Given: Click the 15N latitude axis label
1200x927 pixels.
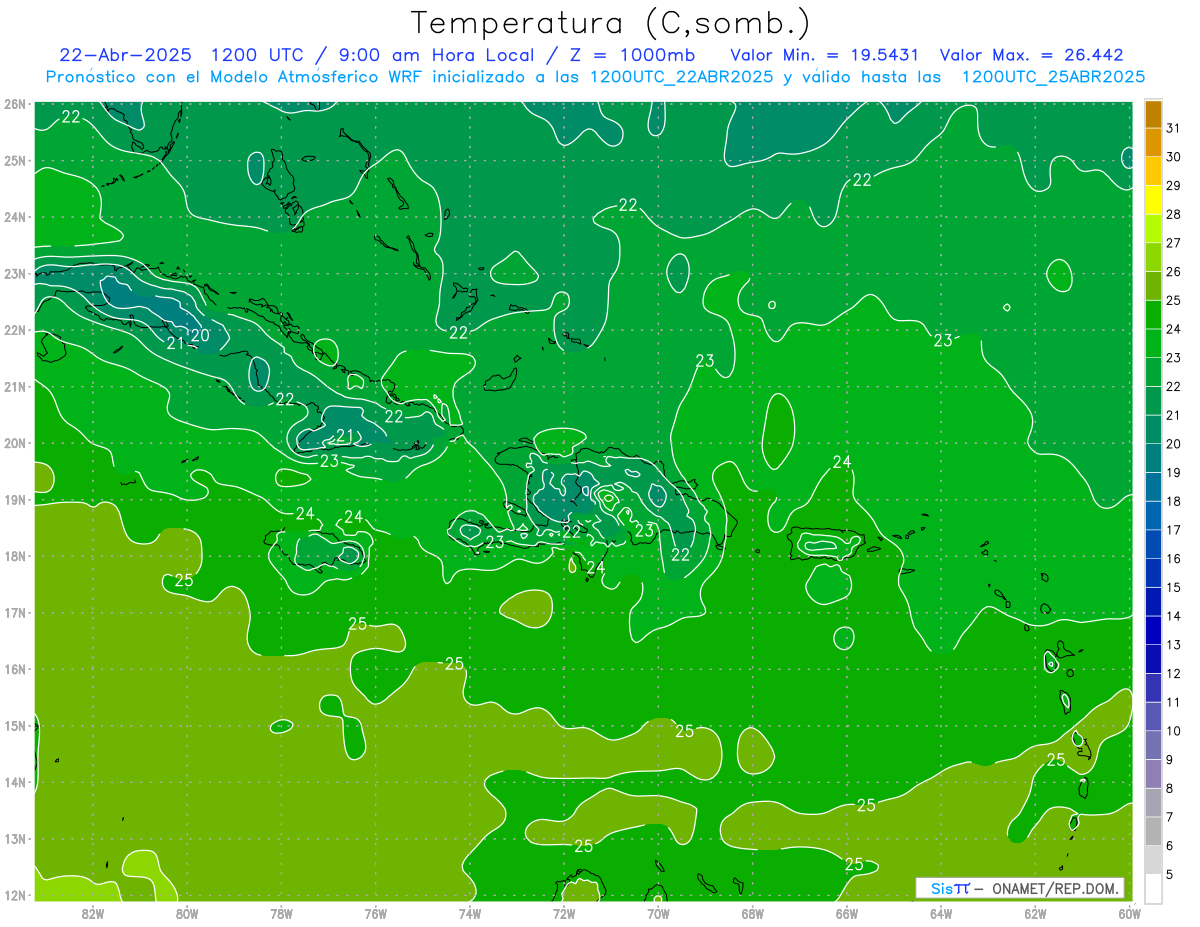Looking at the screenshot, I should pyautogui.click(x=15, y=726).
